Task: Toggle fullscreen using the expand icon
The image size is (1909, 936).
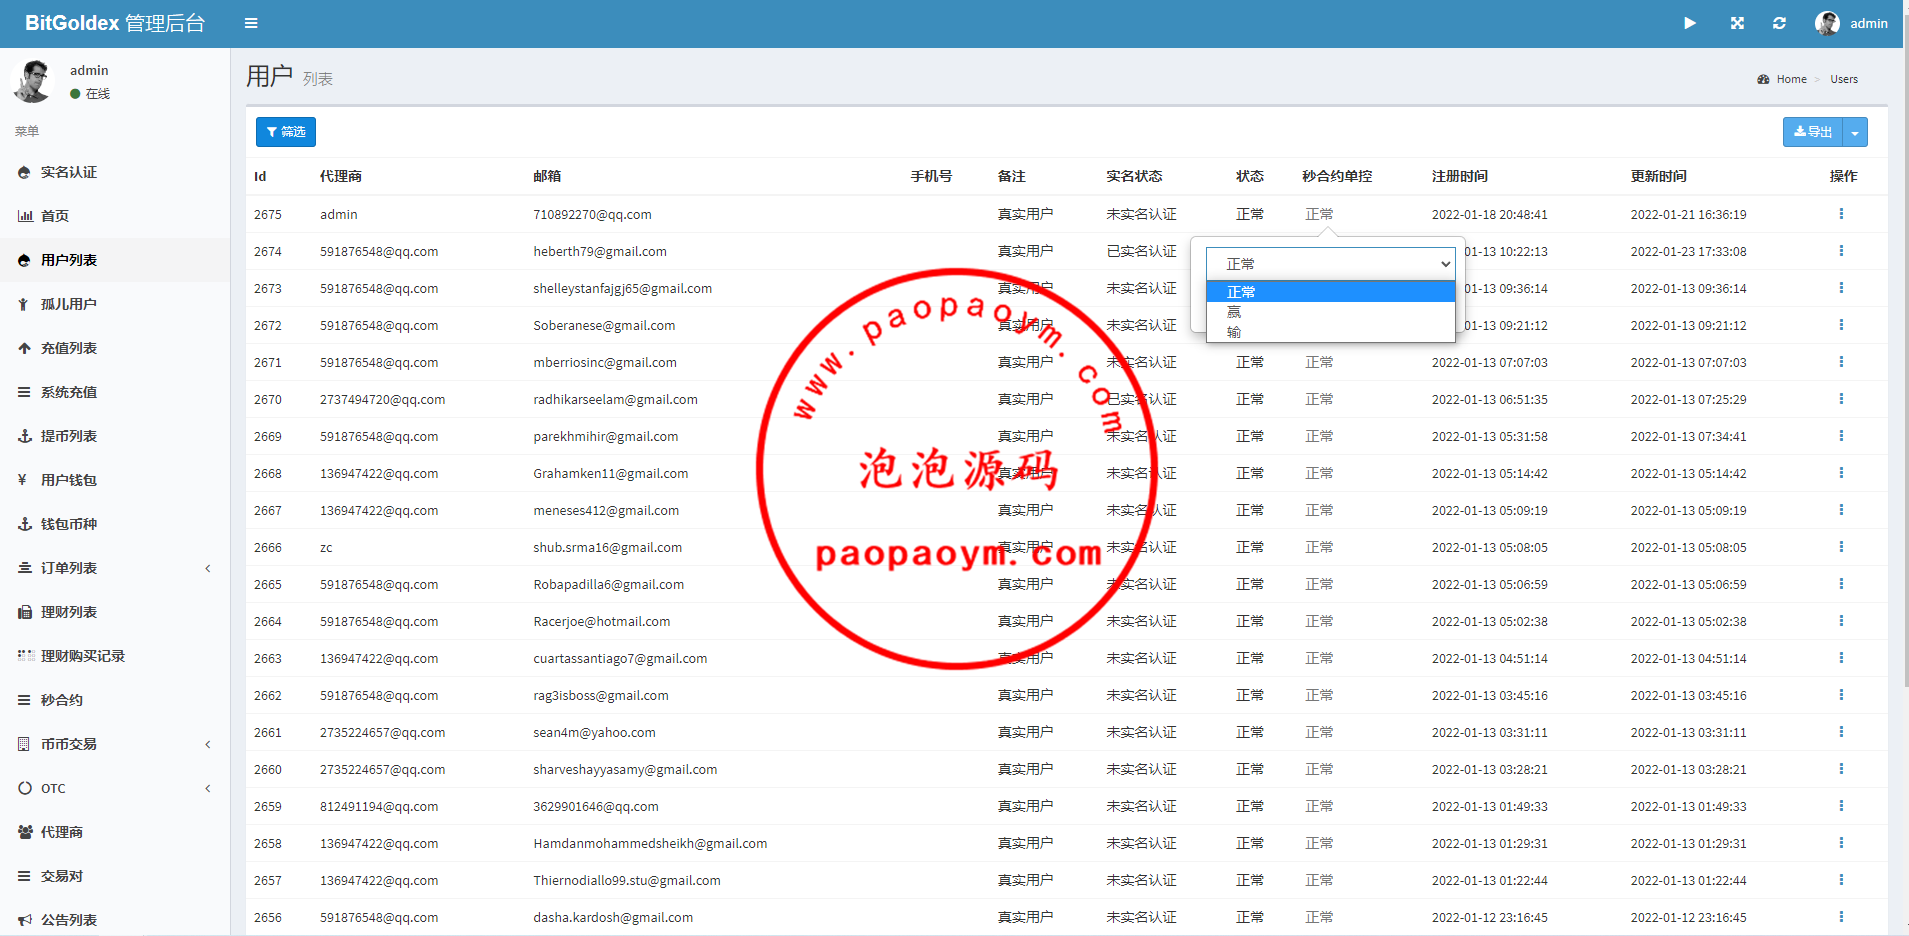Action: pyautogui.click(x=1737, y=23)
